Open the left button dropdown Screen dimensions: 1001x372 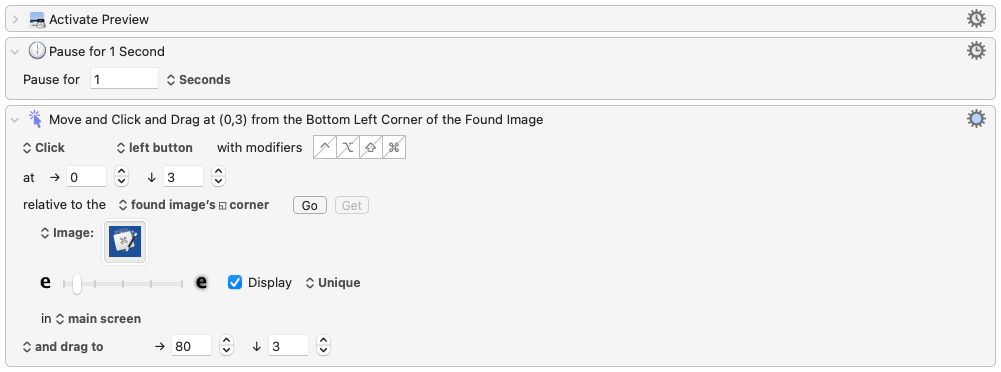coord(154,147)
